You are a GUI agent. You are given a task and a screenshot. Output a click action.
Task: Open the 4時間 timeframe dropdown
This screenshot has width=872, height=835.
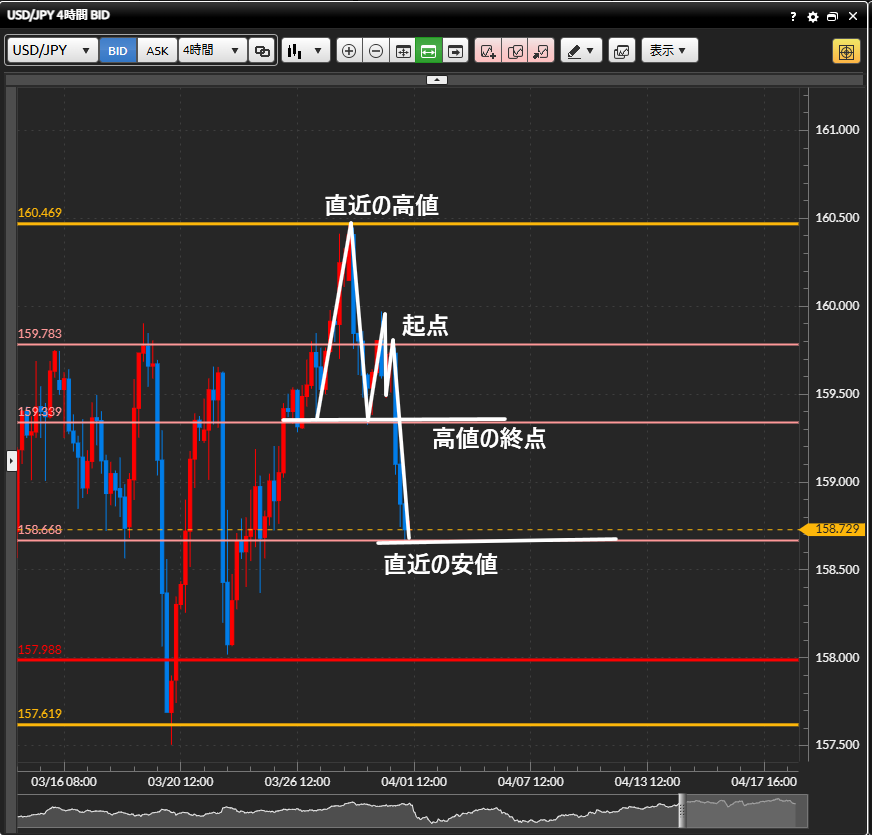coord(212,51)
